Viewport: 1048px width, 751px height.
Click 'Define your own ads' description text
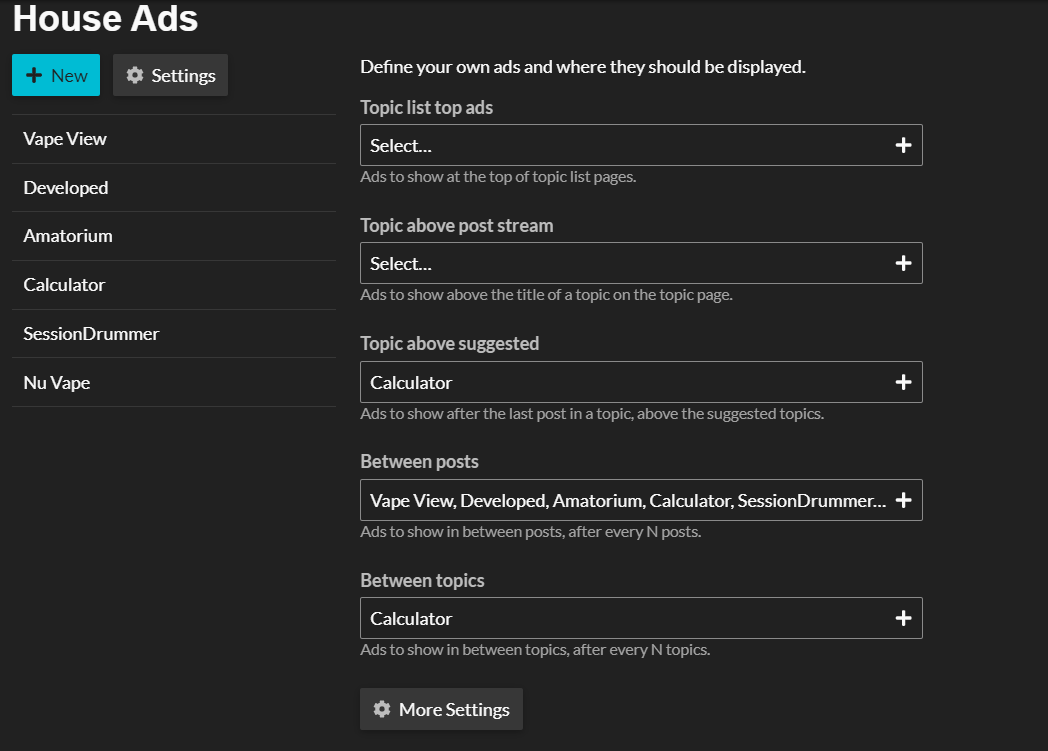pyautogui.click(x=583, y=67)
